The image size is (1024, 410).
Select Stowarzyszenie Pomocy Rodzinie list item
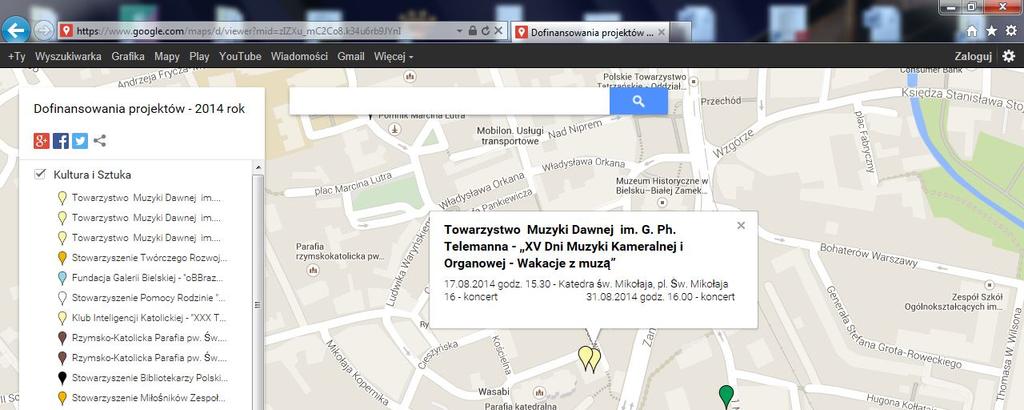click(149, 298)
